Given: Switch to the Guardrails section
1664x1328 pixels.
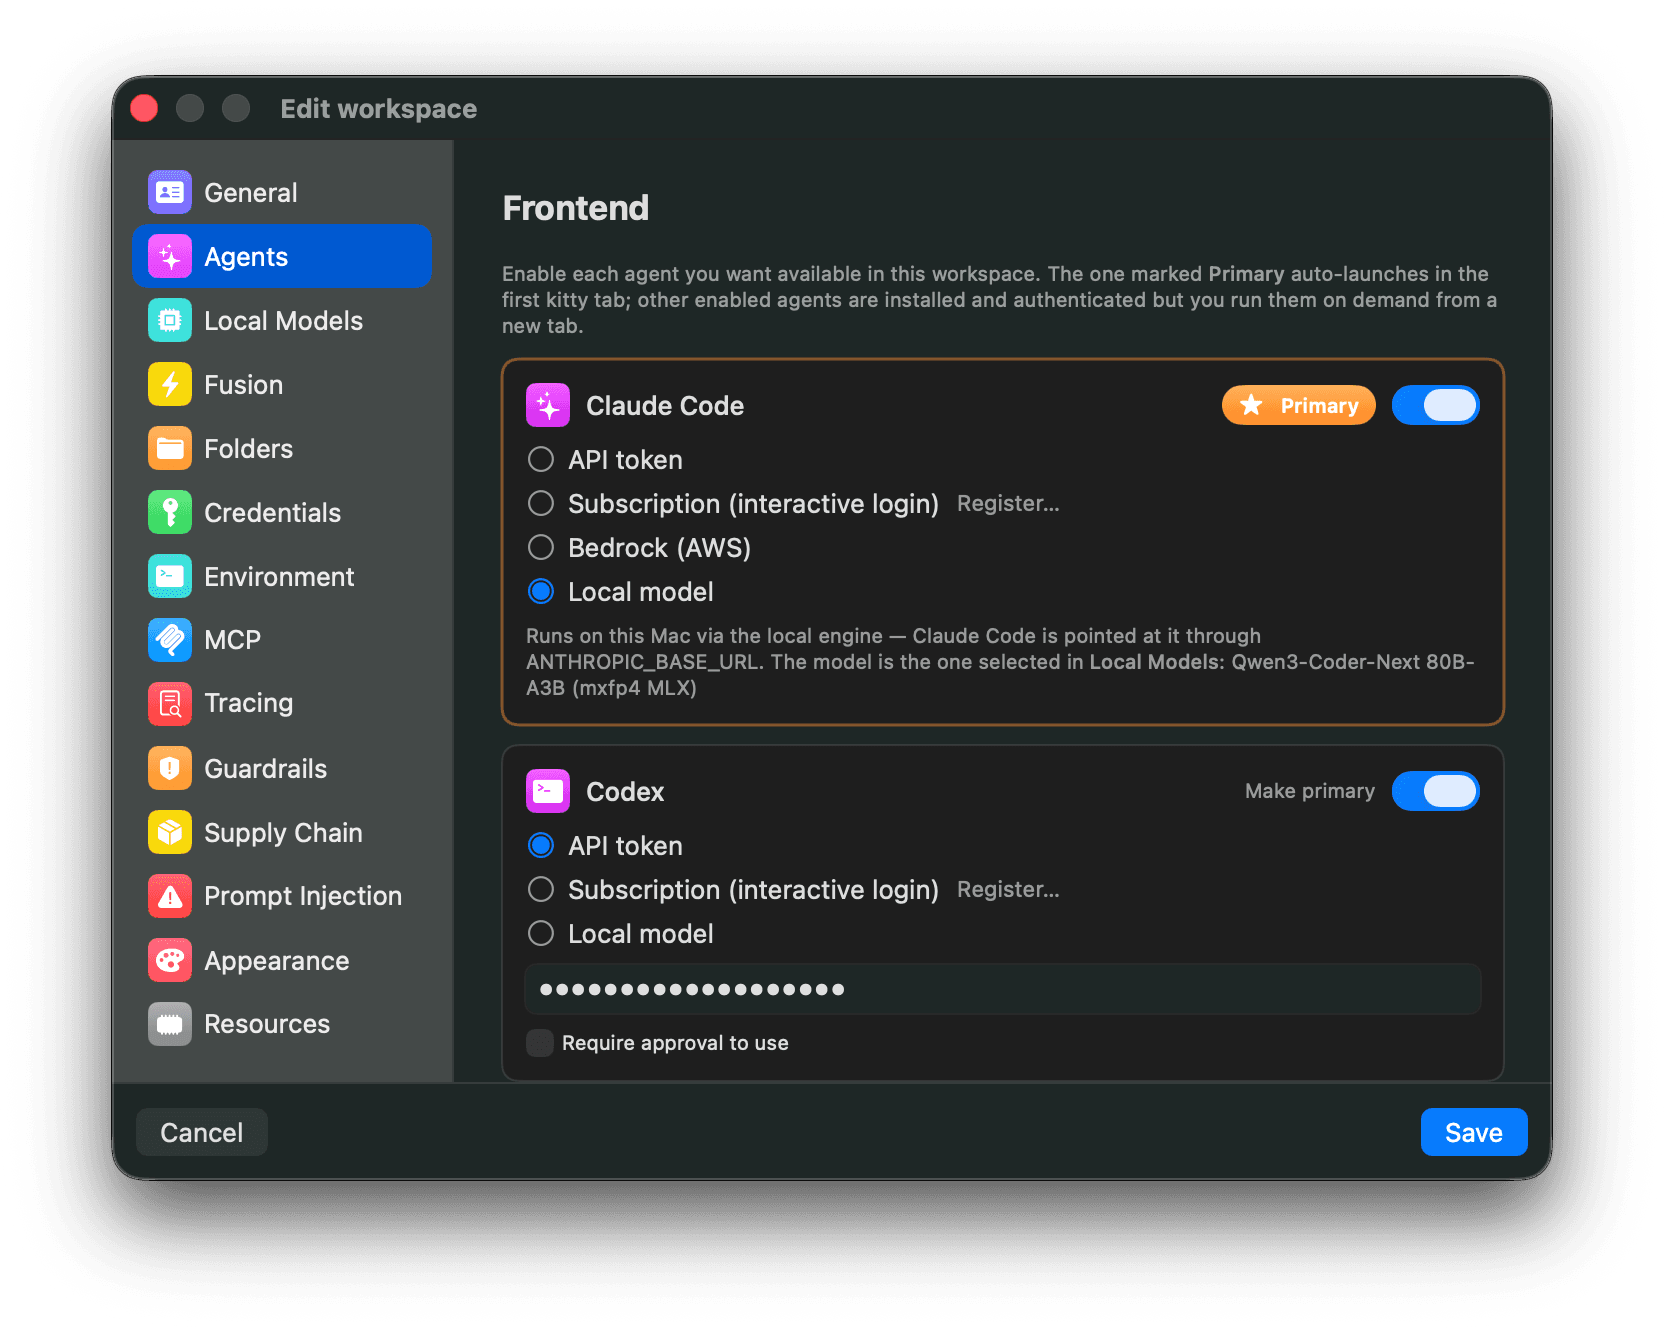Looking at the screenshot, I should click(282, 768).
